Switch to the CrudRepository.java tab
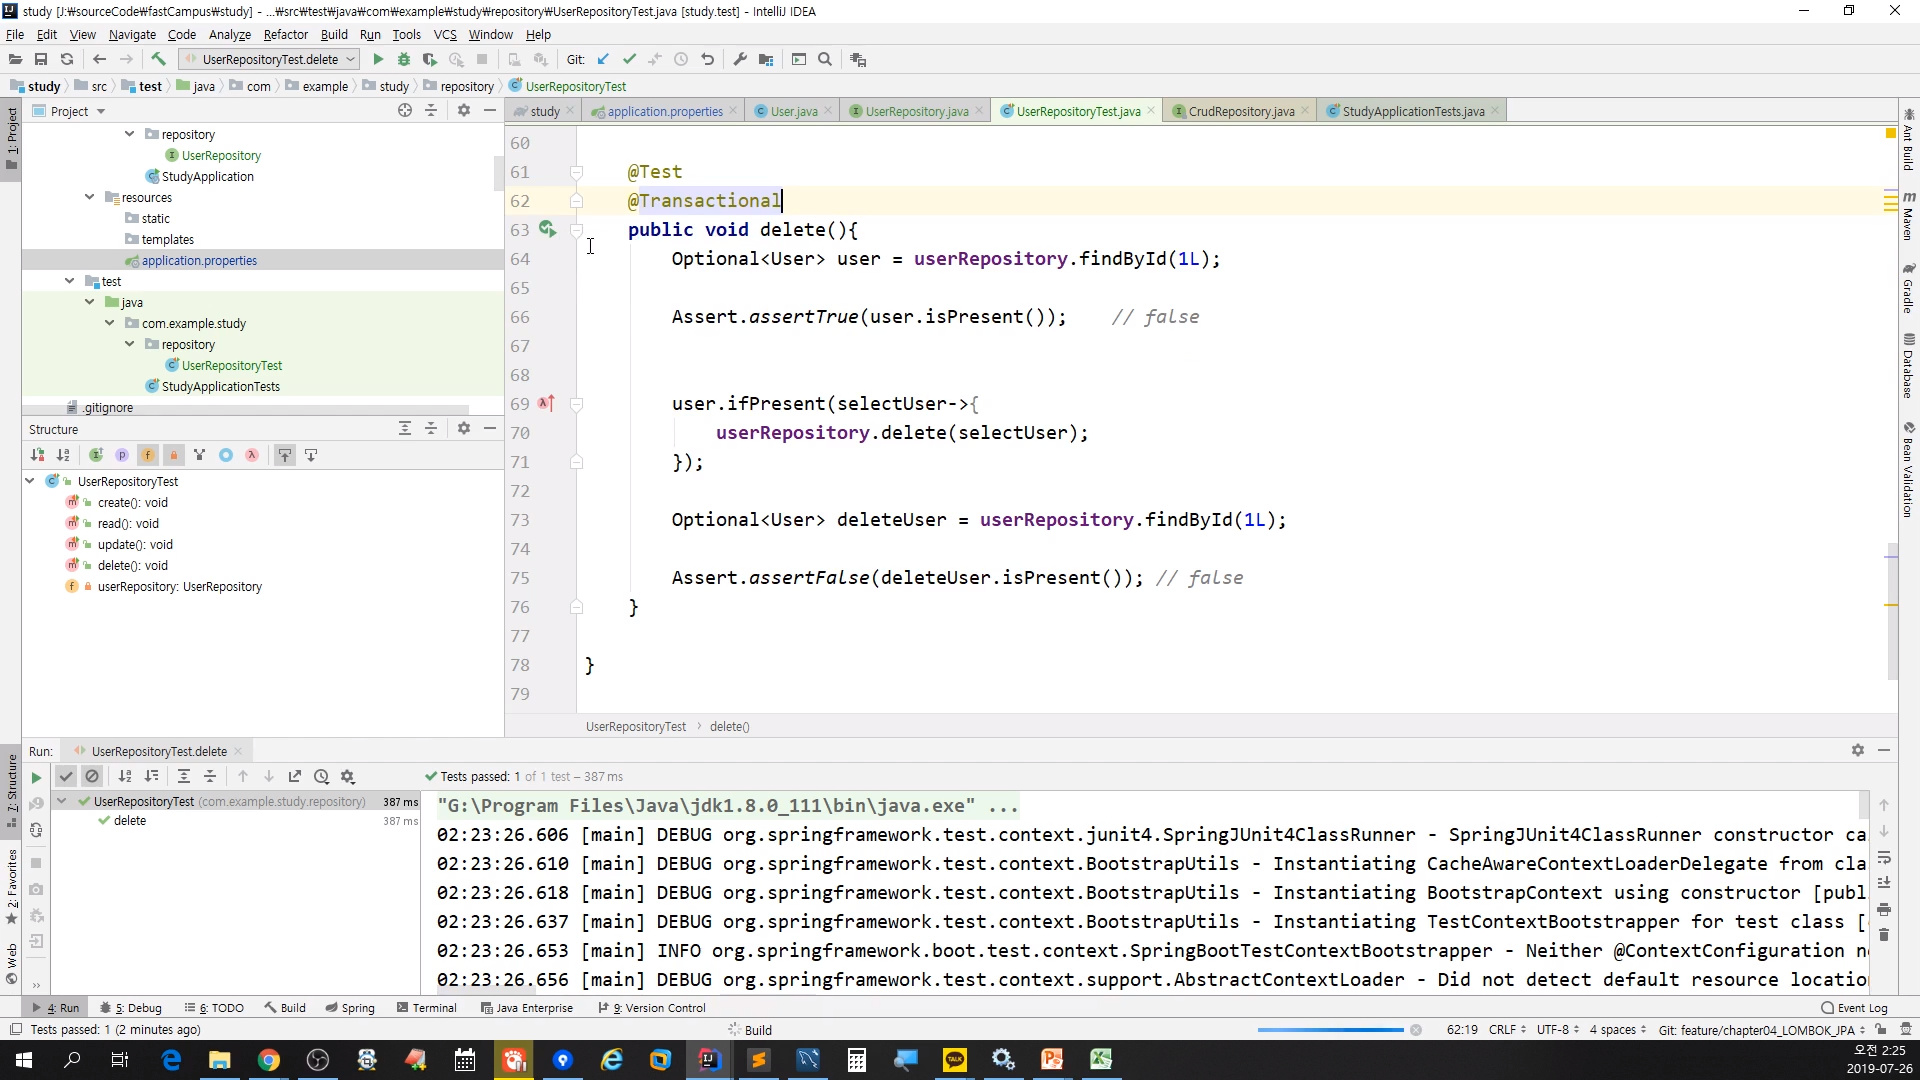Image resolution: width=1920 pixels, height=1080 pixels. (x=1240, y=111)
